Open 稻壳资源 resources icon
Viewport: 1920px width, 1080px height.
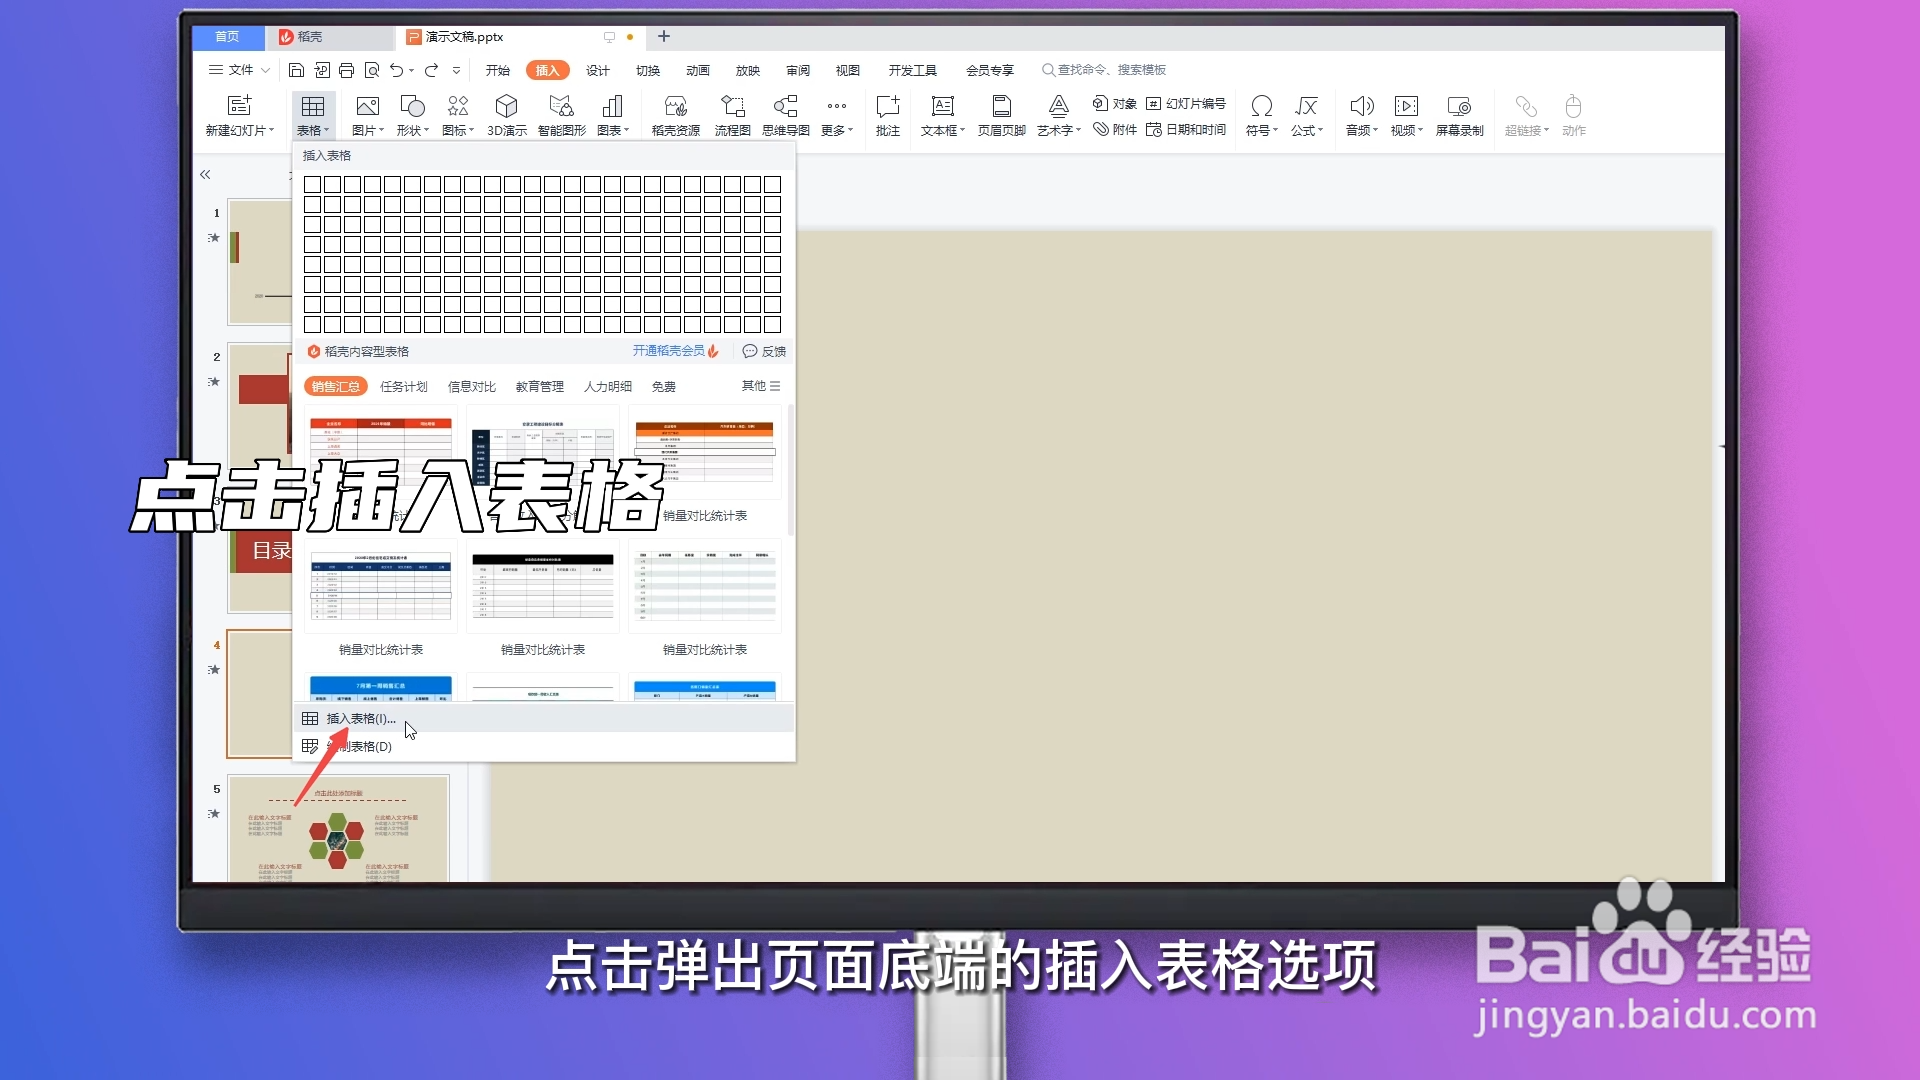(x=676, y=107)
